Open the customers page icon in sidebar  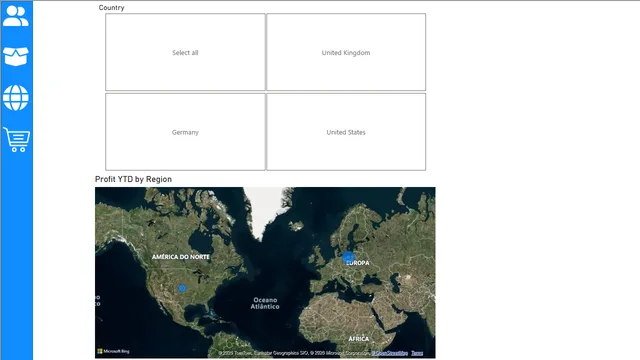pyautogui.click(x=16, y=16)
